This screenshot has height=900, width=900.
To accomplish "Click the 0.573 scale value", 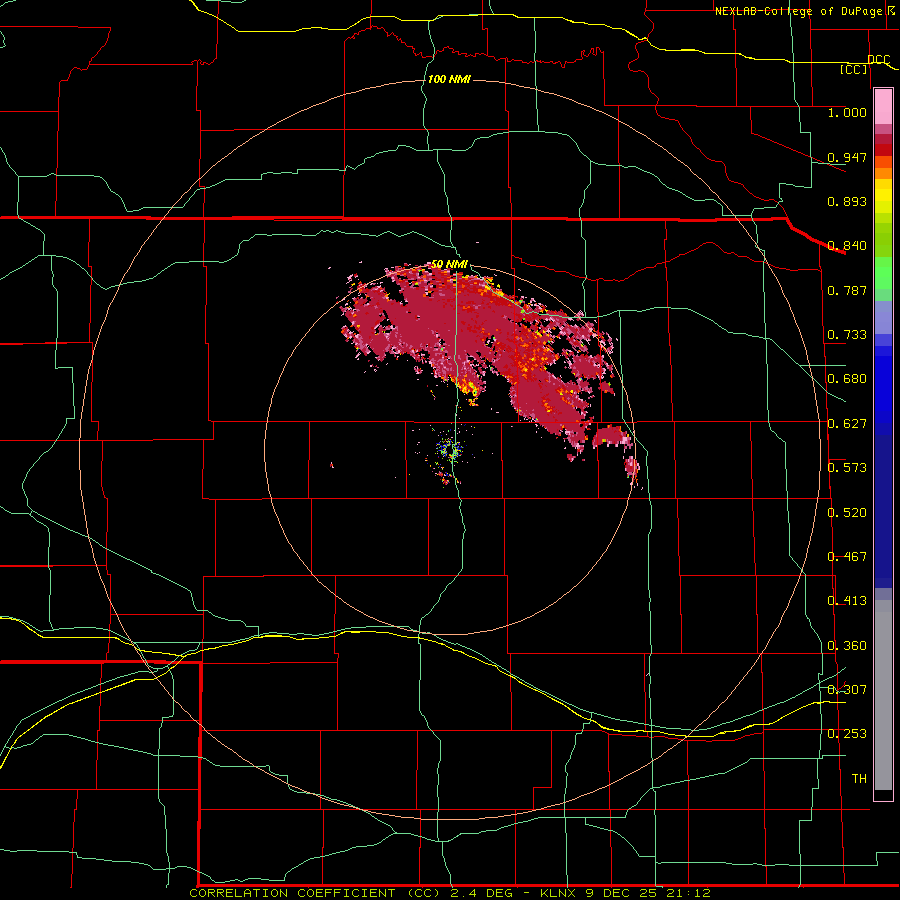I will [847, 468].
